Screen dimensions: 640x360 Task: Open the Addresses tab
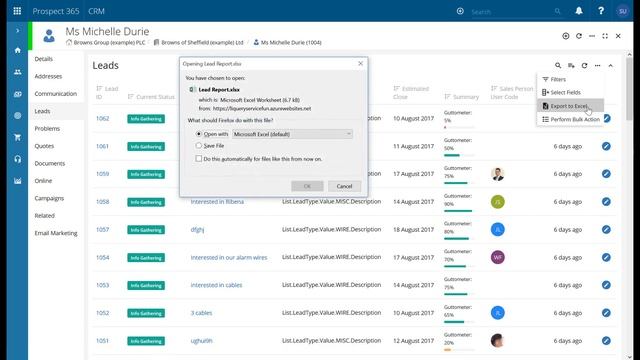click(48, 76)
